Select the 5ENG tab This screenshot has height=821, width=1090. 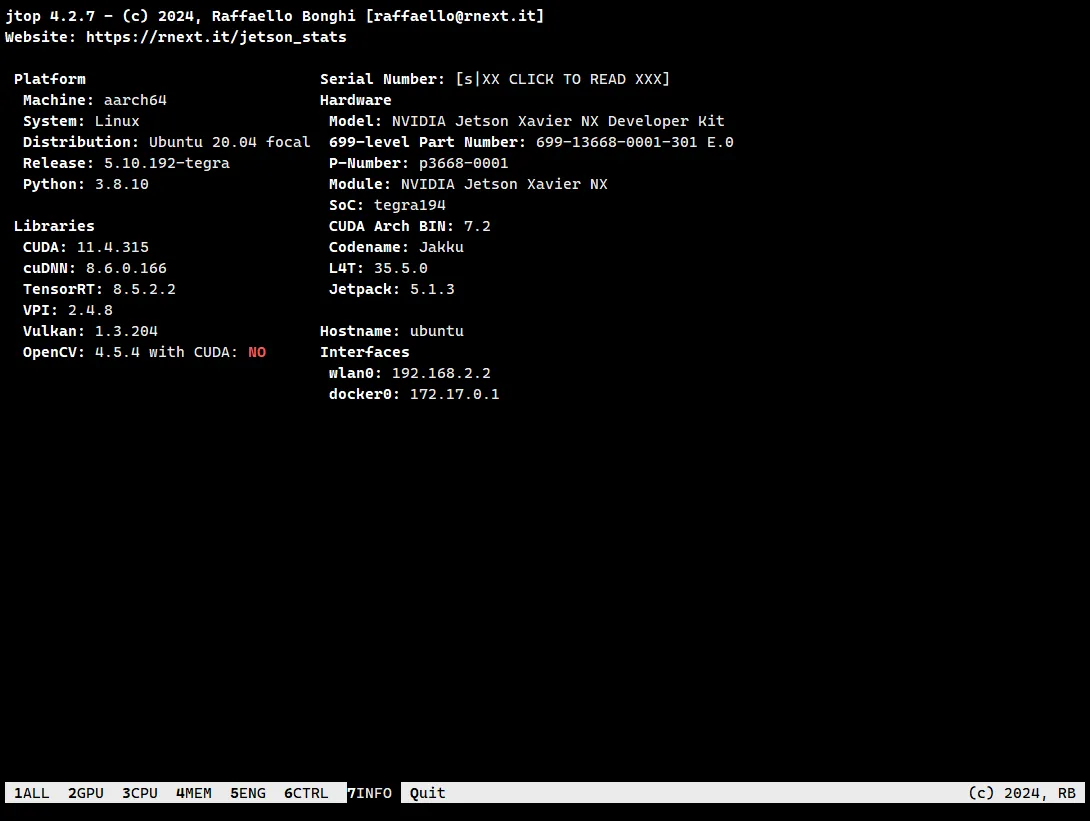pyautogui.click(x=248, y=793)
